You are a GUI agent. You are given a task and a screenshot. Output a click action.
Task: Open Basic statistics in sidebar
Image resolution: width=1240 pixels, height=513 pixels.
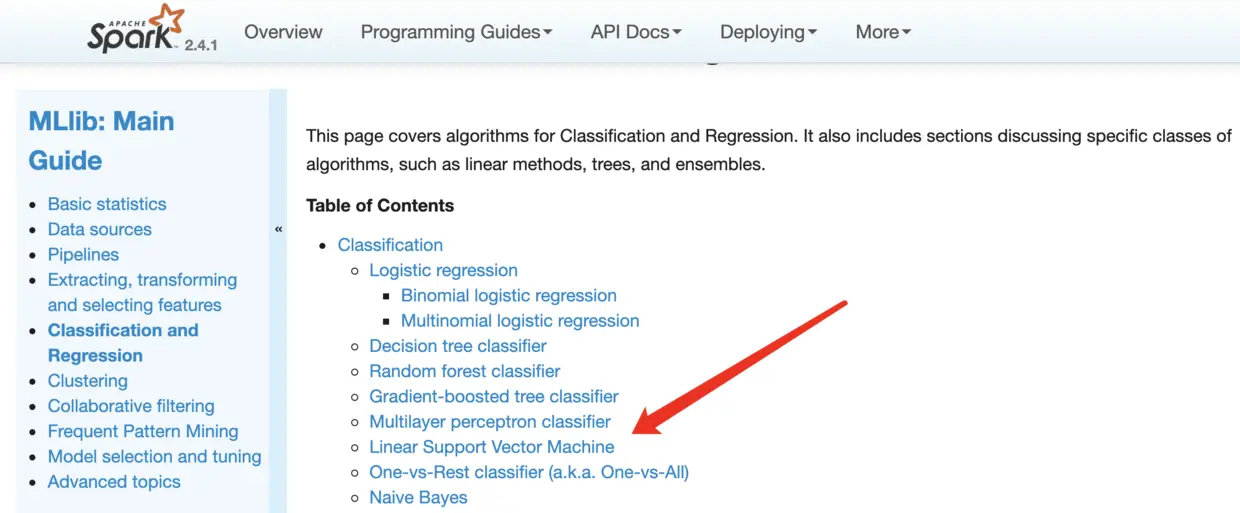coord(107,204)
